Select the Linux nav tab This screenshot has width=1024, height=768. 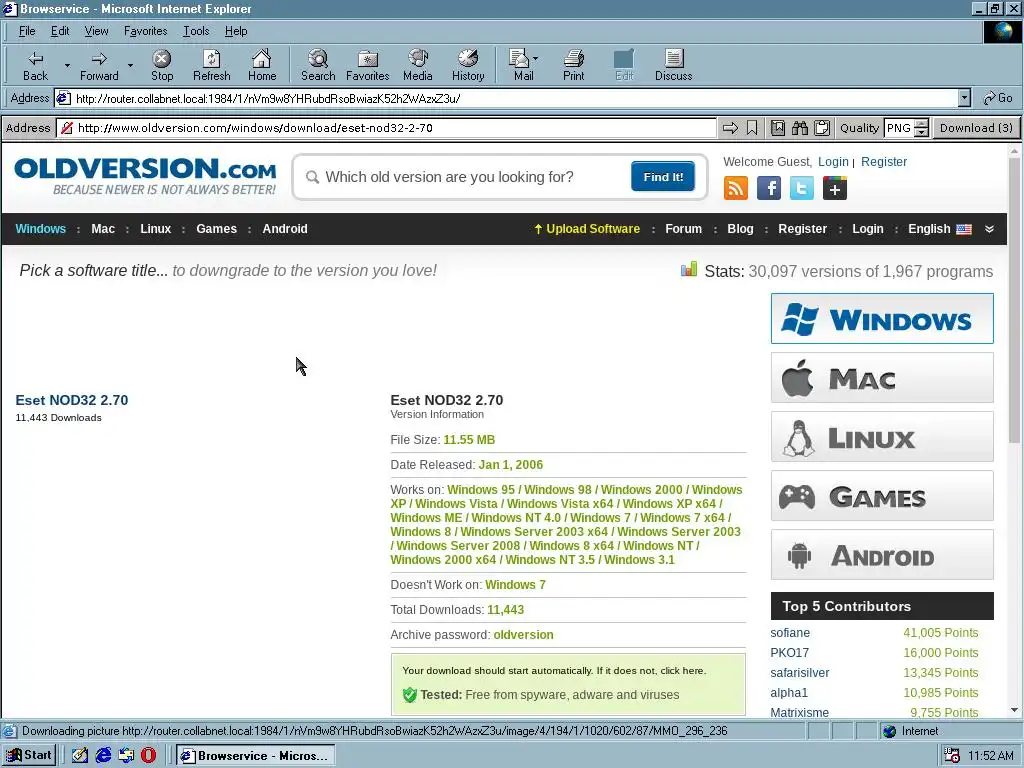(x=155, y=229)
